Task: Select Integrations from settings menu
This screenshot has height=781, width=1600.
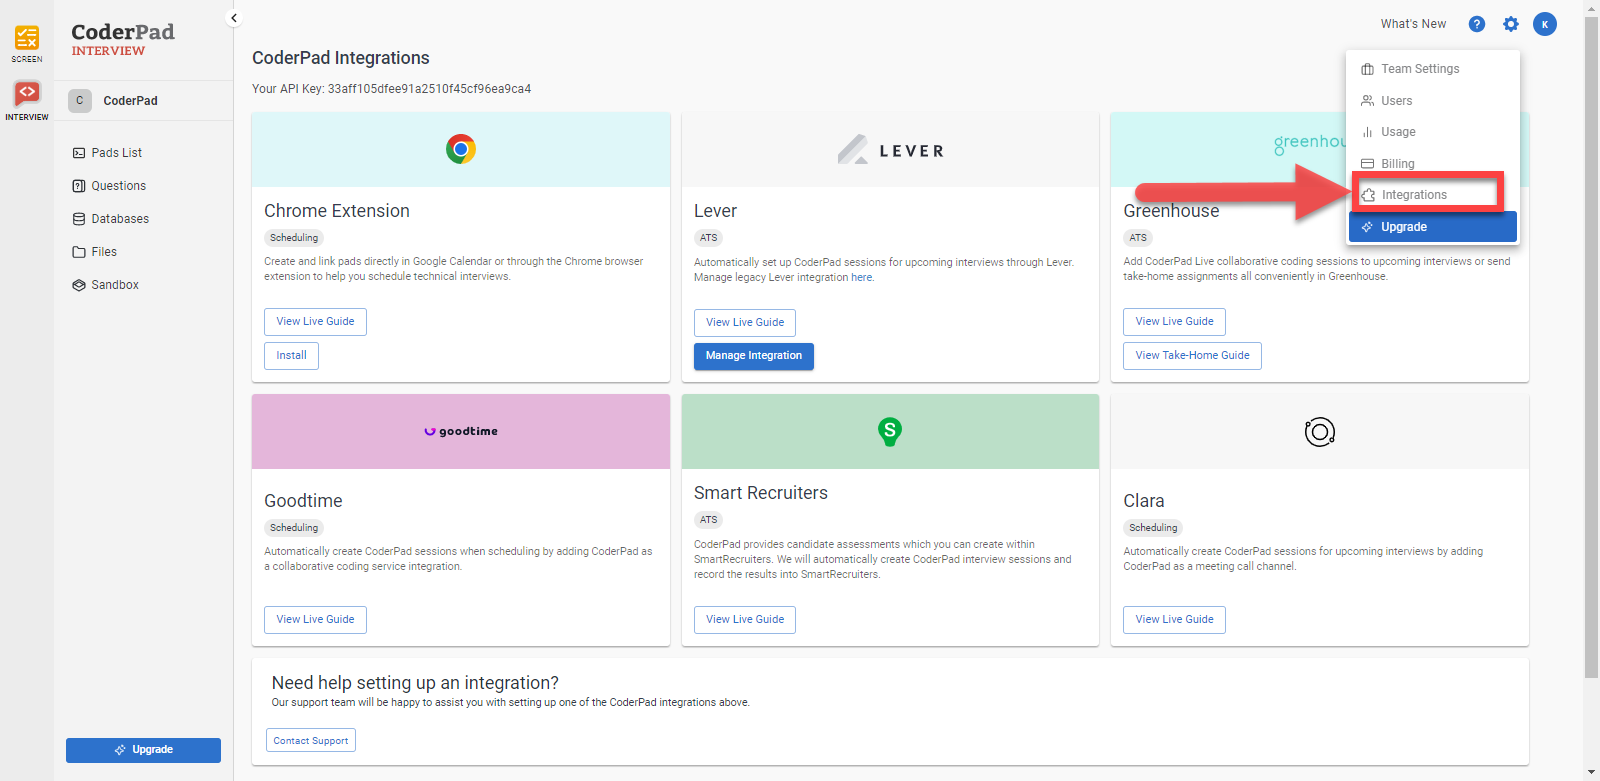Action: pyautogui.click(x=1414, y=195)
